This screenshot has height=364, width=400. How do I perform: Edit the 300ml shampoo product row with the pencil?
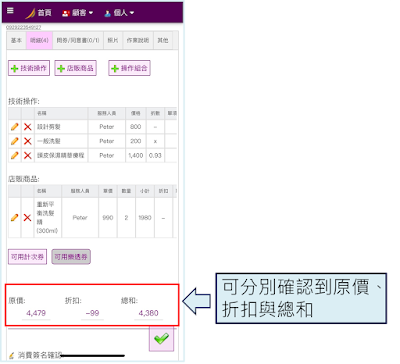coord(15,218)
